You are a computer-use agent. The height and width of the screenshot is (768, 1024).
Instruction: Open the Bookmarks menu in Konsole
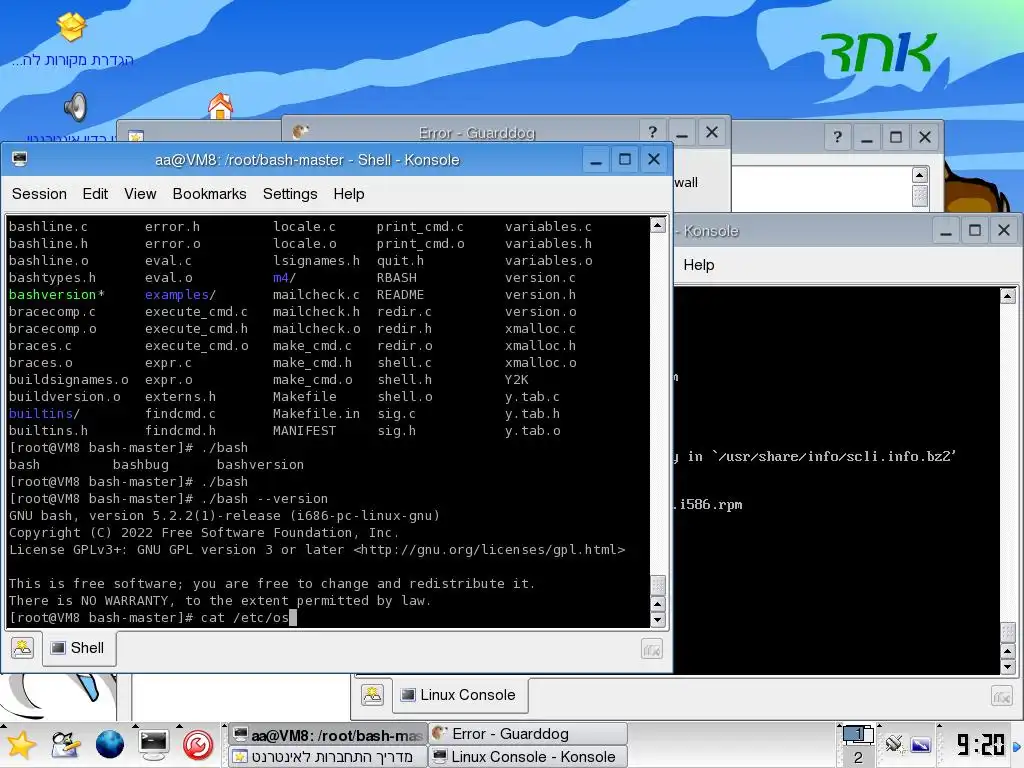tap(210, 194)
